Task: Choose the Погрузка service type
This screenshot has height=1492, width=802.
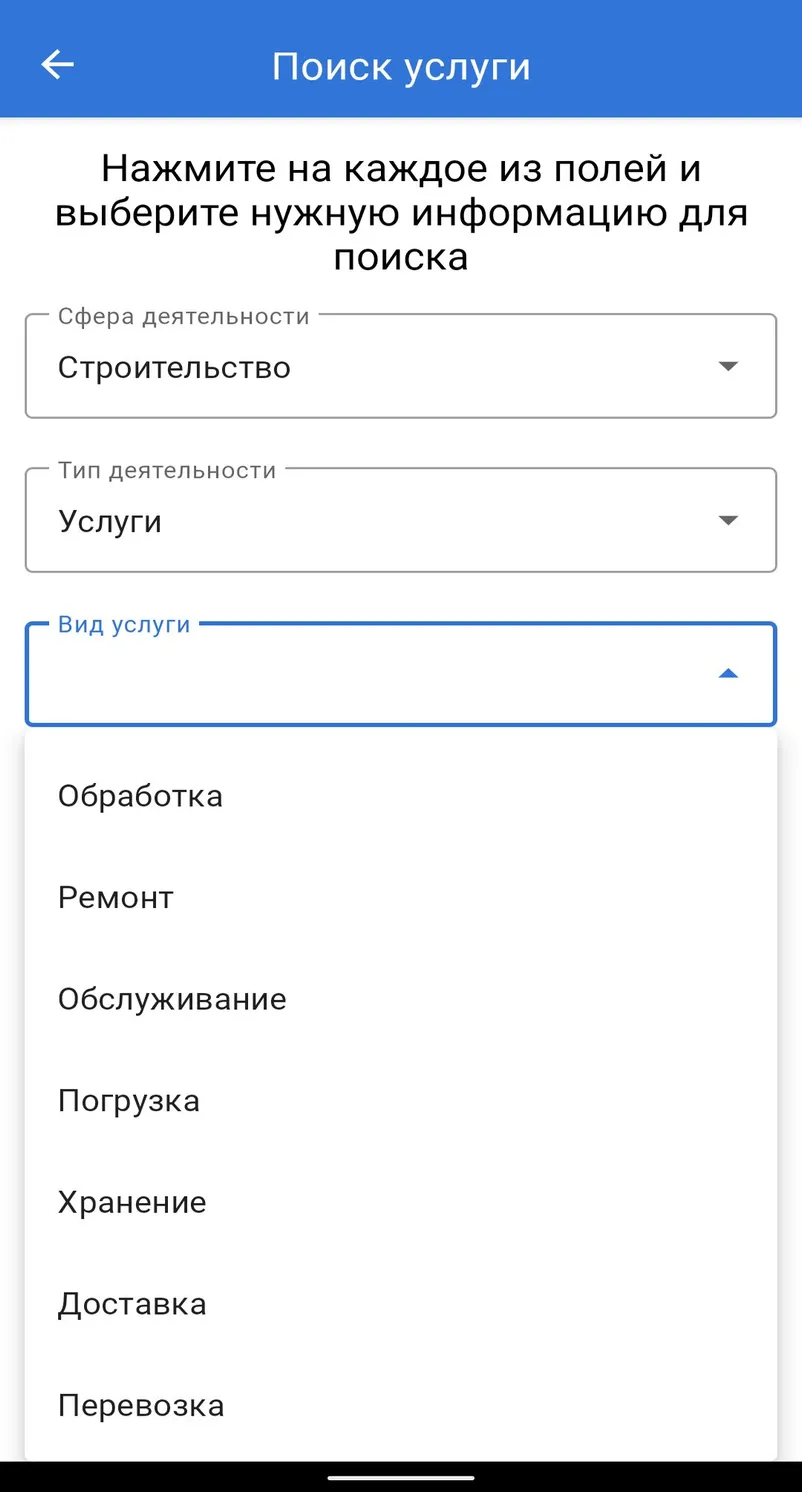Action: pyautogui.click(x=401, y=1101)
